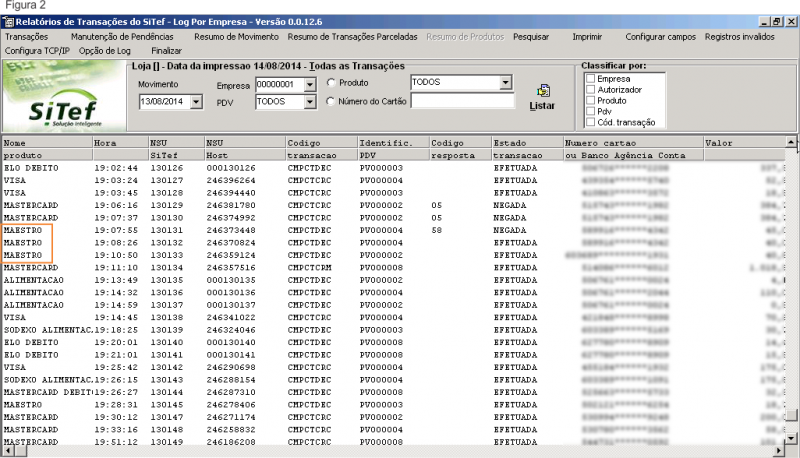800x458 pixels.
Task: Select the ALIMENTACAO row at 19:13:49
Action: coord(393,280)
